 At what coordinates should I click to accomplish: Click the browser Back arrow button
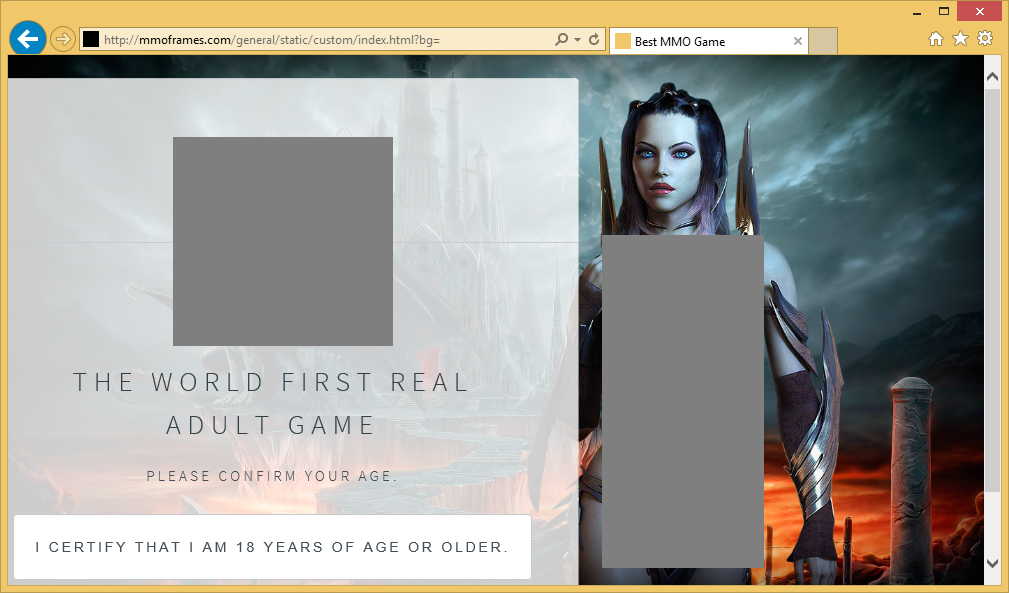click(27, 39)
